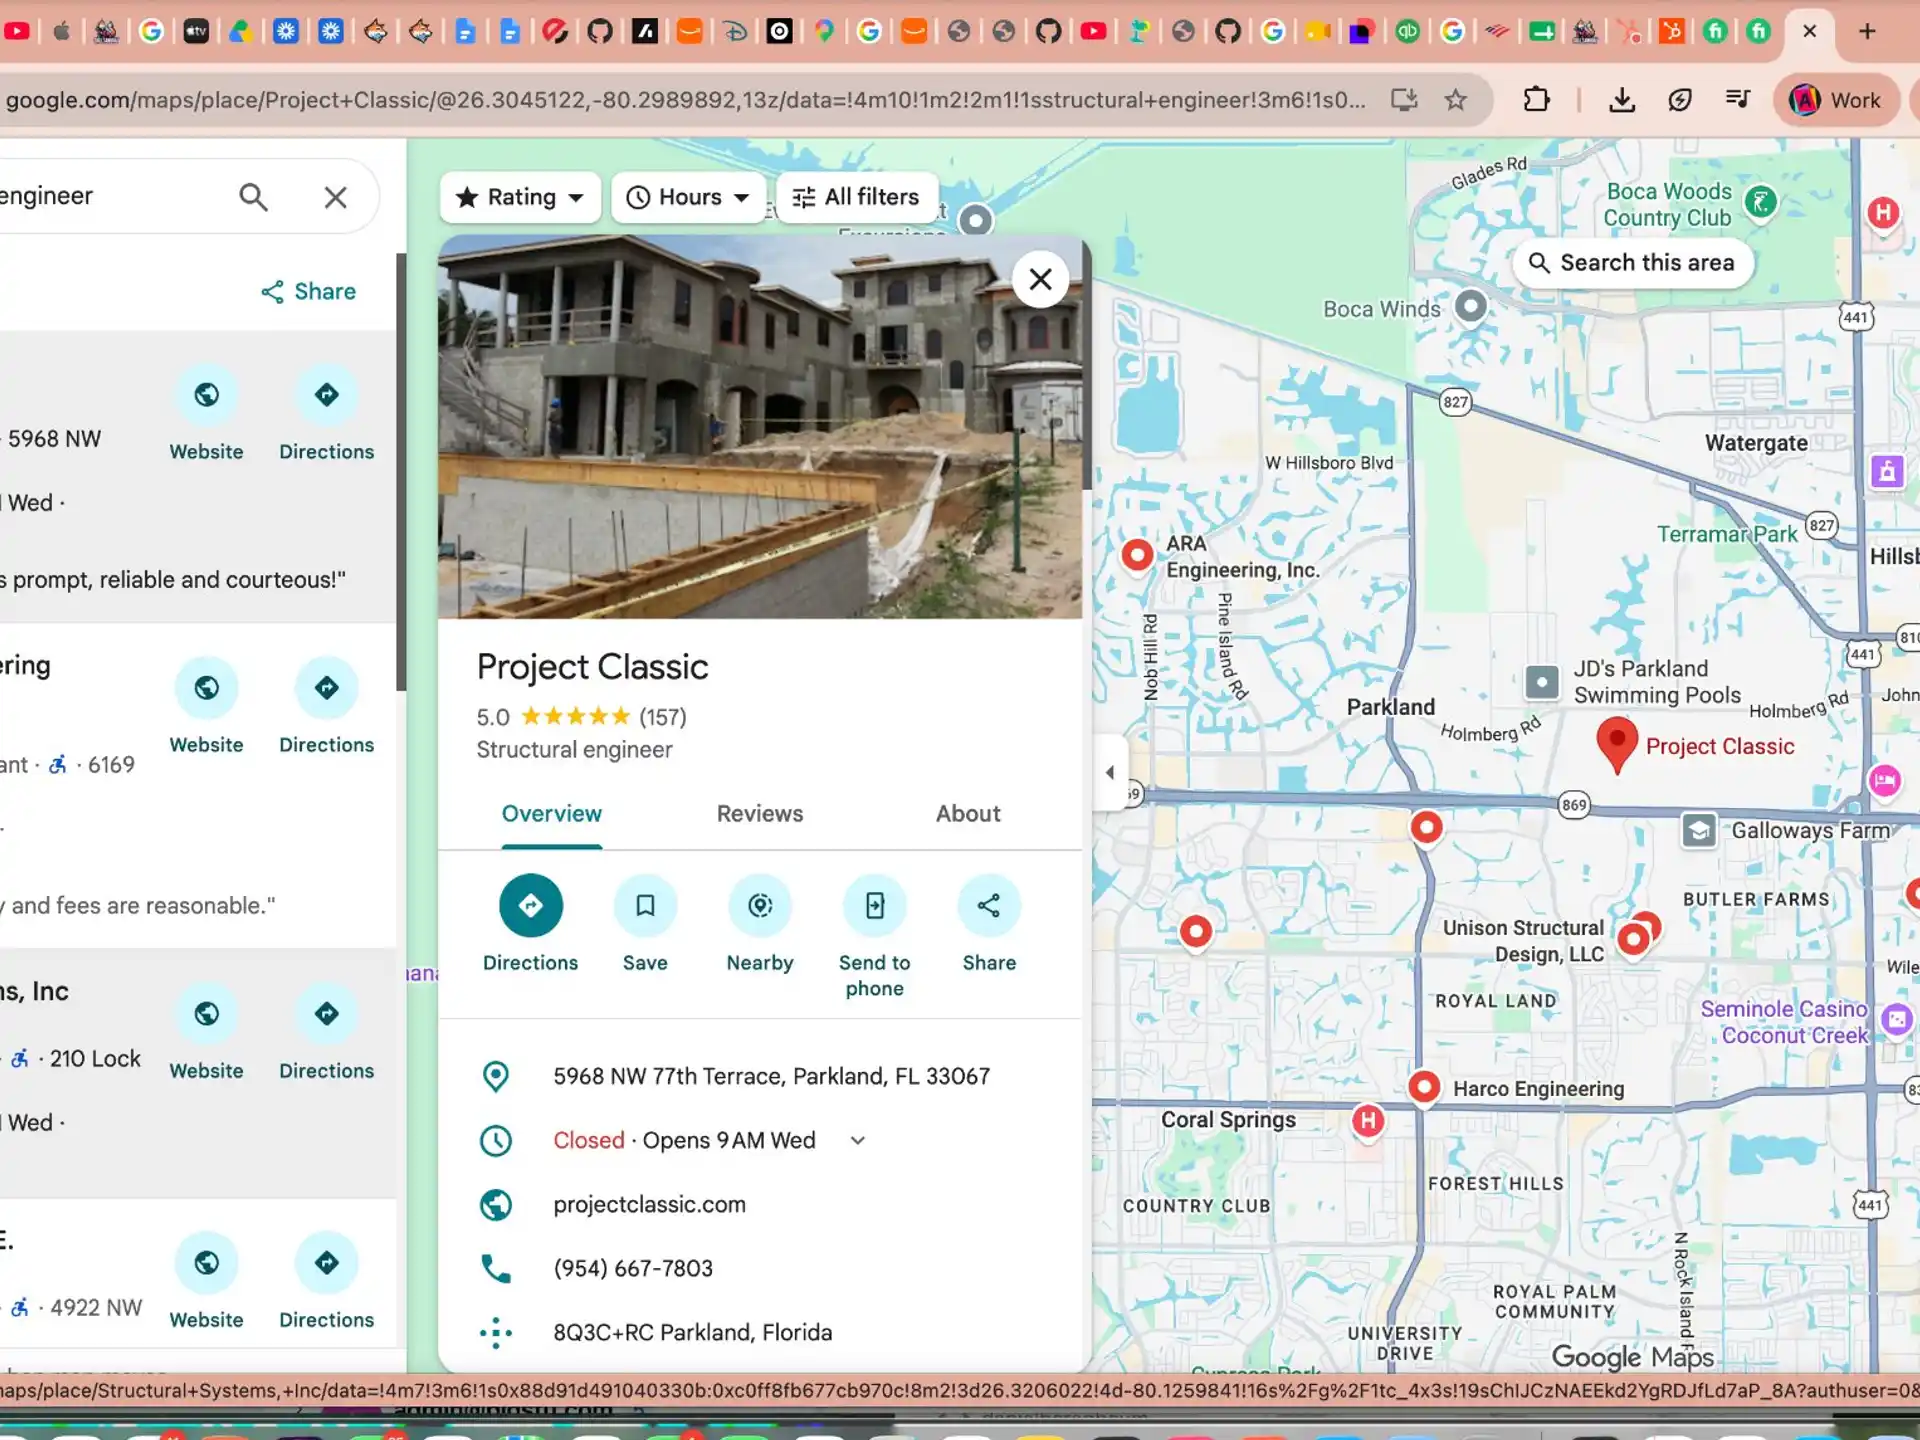Save Project Classic to a list

645,922
